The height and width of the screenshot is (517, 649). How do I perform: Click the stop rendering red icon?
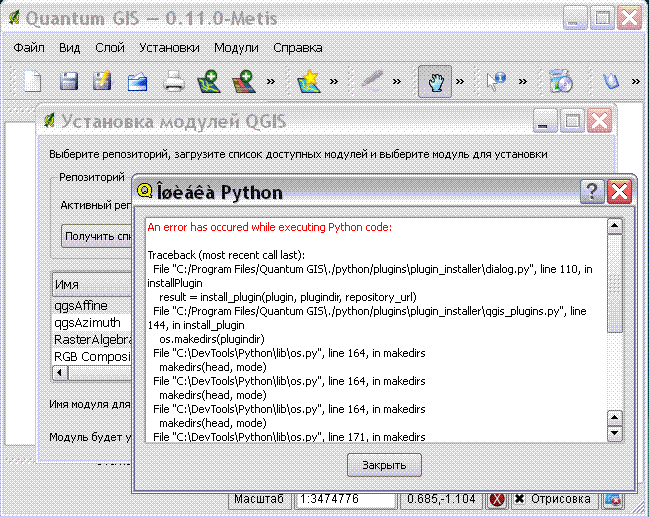pos(497,500)
